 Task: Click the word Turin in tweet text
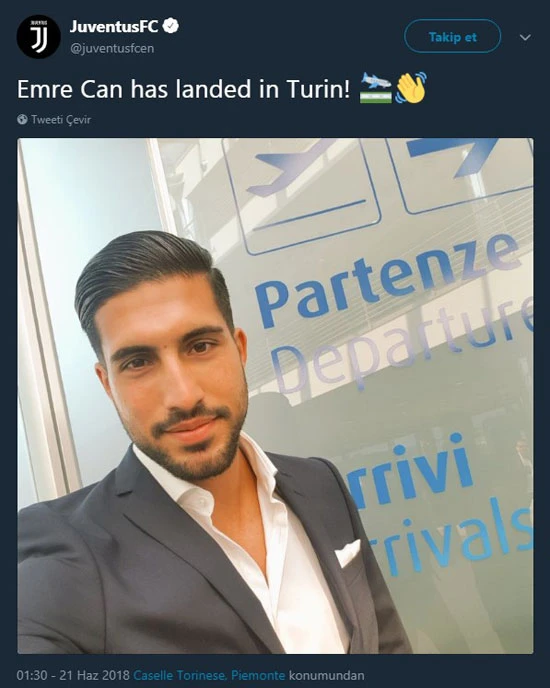pyautogui.click(x=318, y=89)
